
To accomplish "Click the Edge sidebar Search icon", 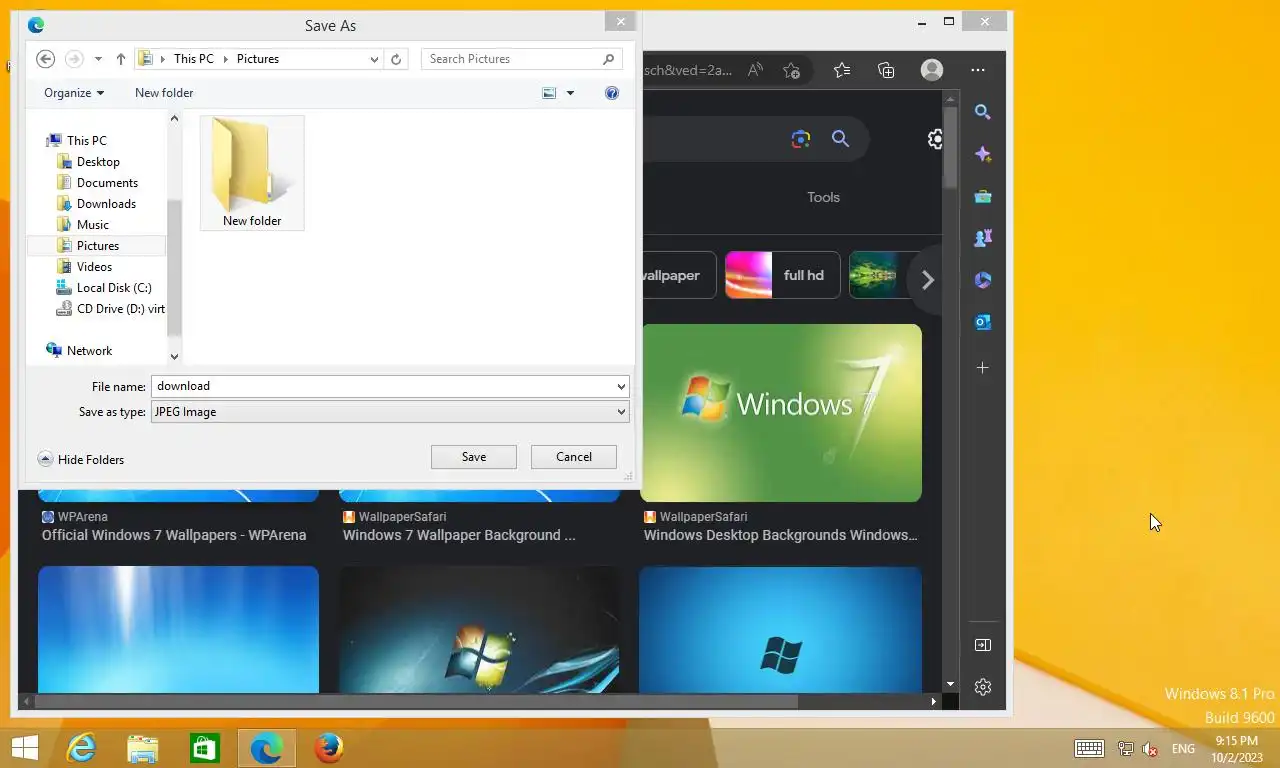I will [x=983, y=113].
